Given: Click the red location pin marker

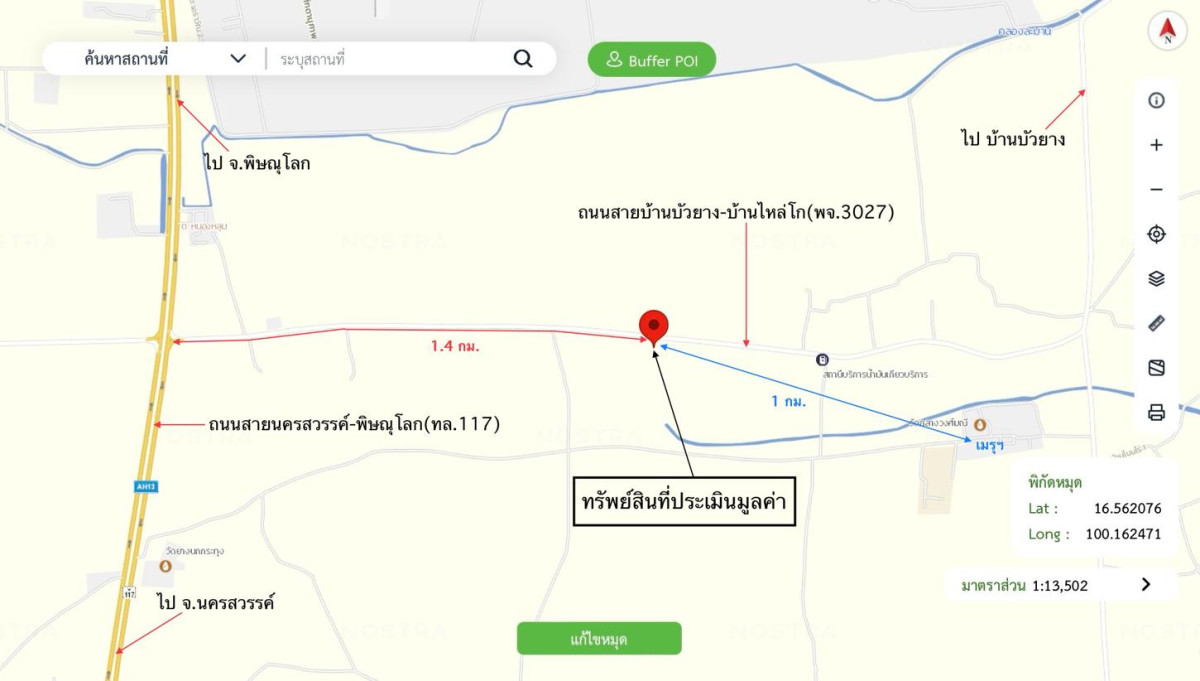Looking at the screenshot, I should (653, 328).
